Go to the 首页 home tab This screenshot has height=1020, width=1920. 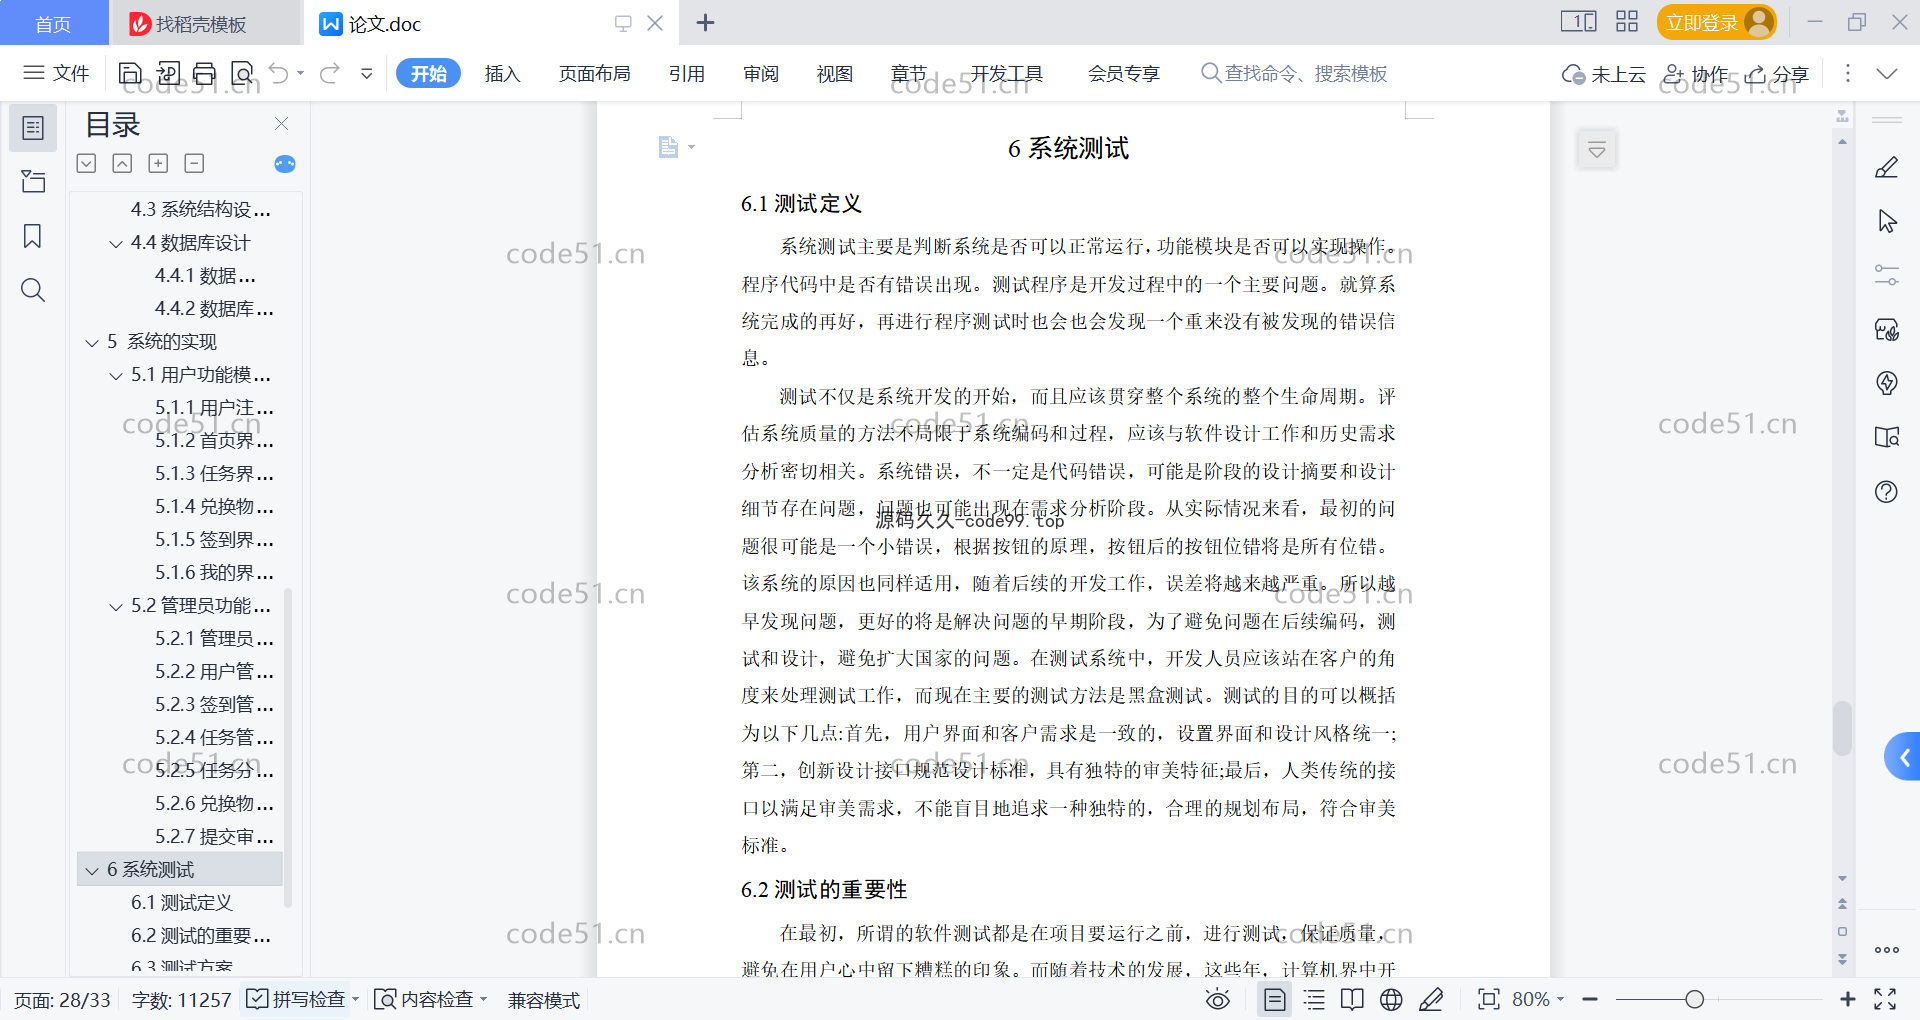pos(53,23)
